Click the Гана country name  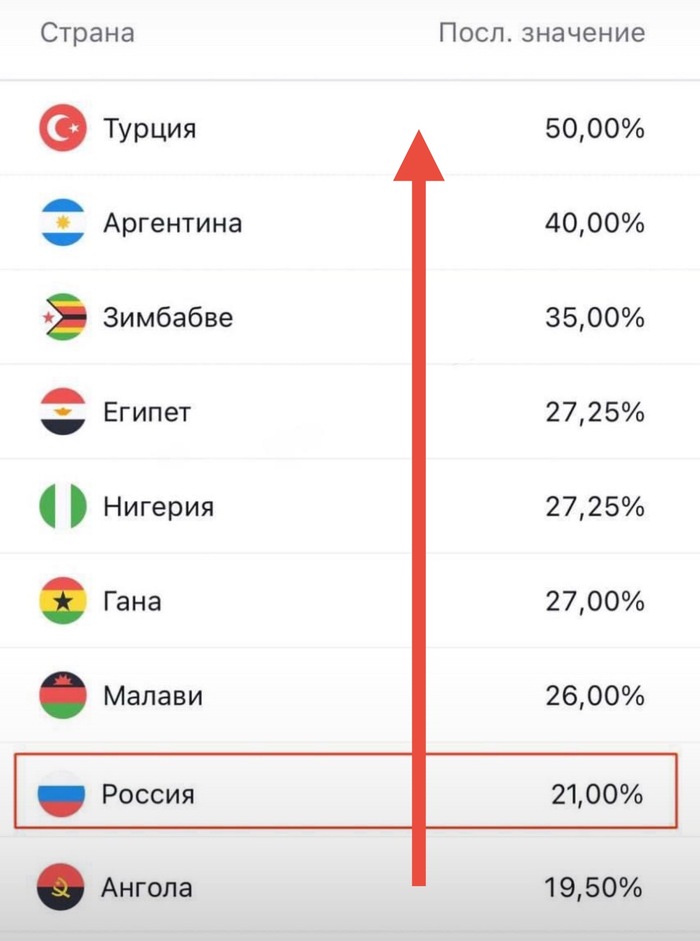coord(132,602)
